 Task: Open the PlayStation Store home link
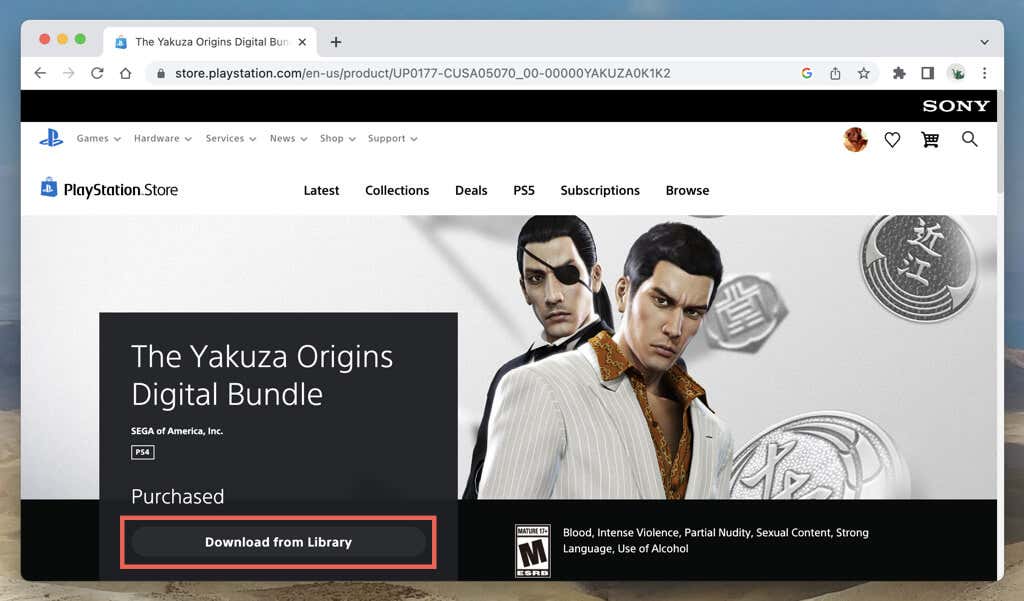(109, 189)
